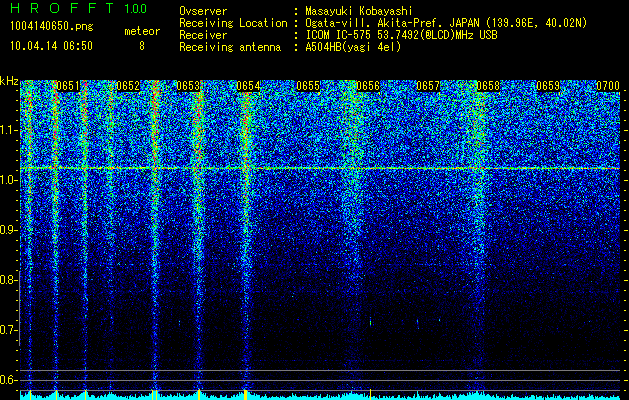This screenshot has height=400, width=629.
Task: Click the 0659 time marker
Action: tap(548, 86)
